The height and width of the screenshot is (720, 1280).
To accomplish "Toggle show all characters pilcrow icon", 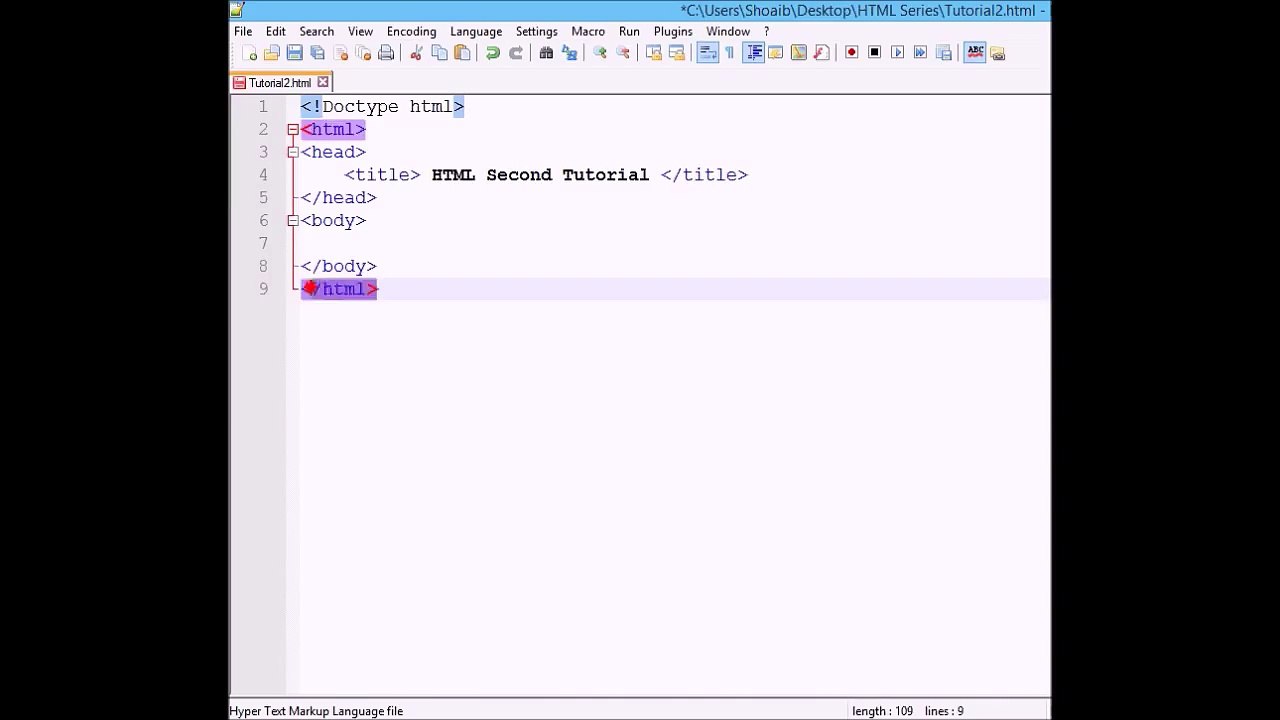I will (730, 53).
